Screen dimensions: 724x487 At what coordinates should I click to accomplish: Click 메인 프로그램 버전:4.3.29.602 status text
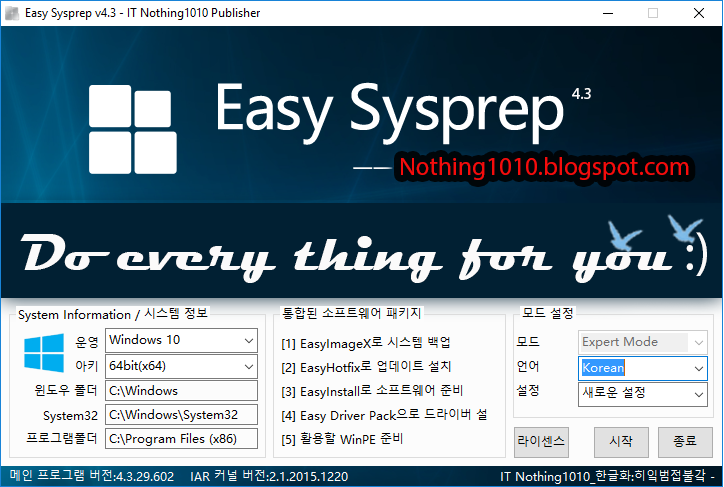click(92, 476)
